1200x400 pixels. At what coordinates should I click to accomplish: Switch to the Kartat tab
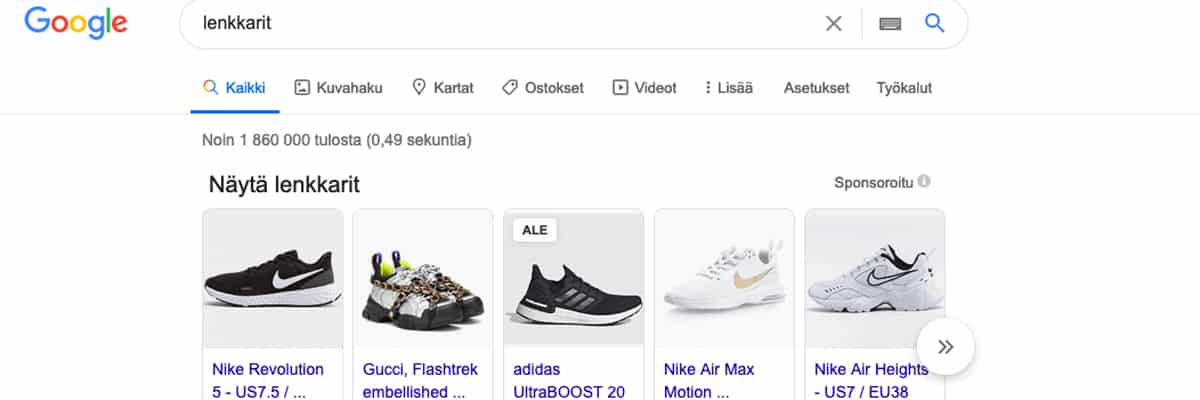tap(442, 88)
